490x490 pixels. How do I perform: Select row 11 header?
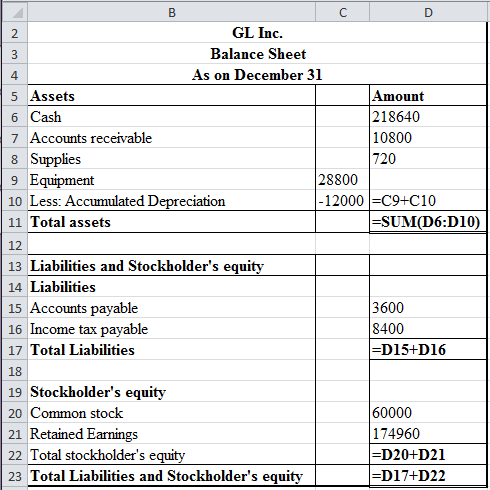point(14,222)
